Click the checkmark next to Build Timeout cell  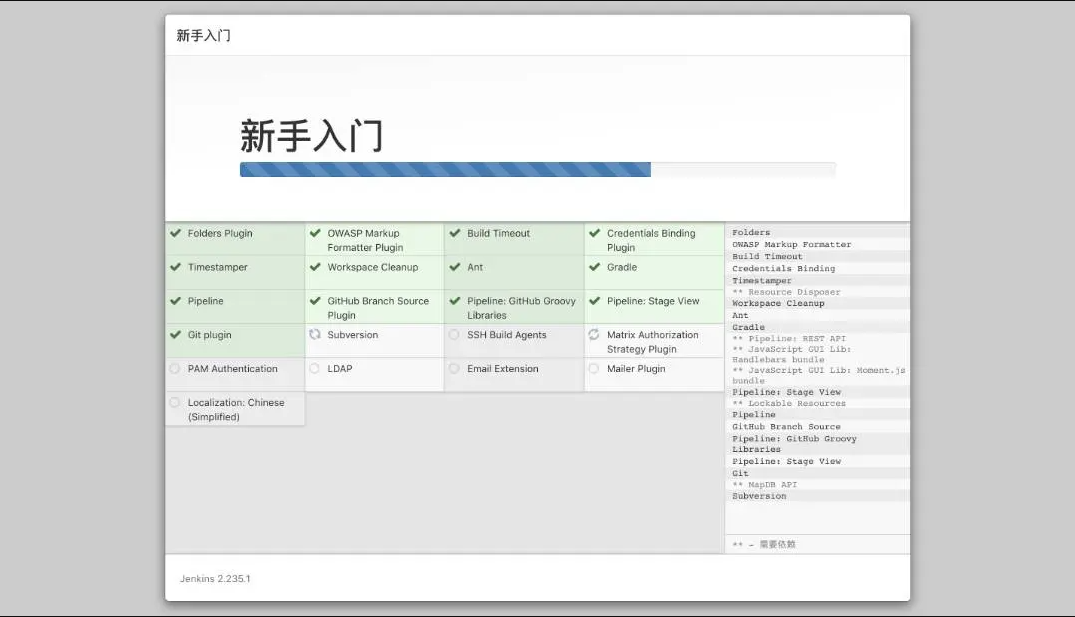(x=454, y=233)
